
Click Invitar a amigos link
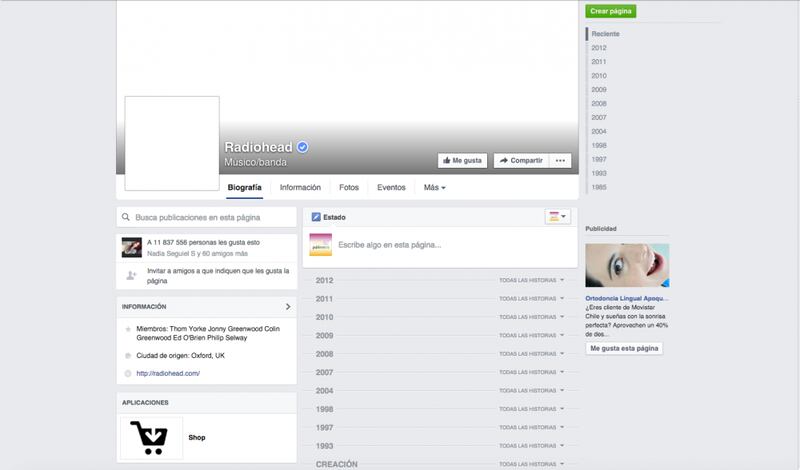(x=218, y=276)
